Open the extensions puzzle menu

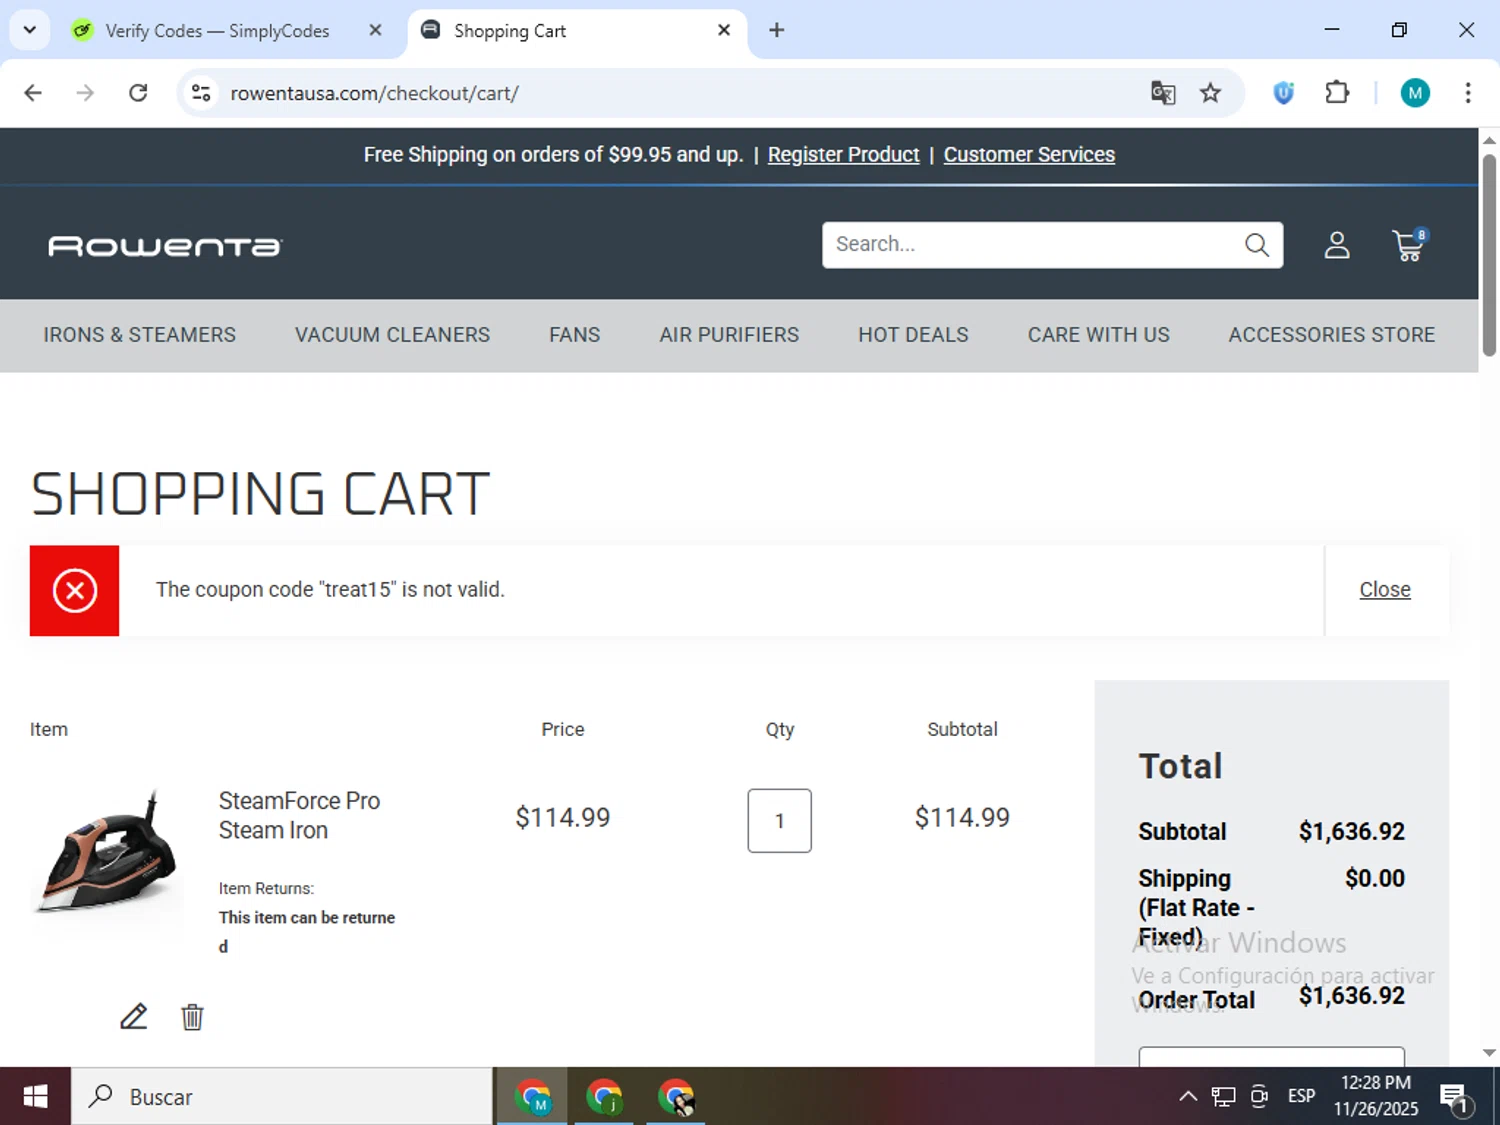click(x=1337, y=93)
